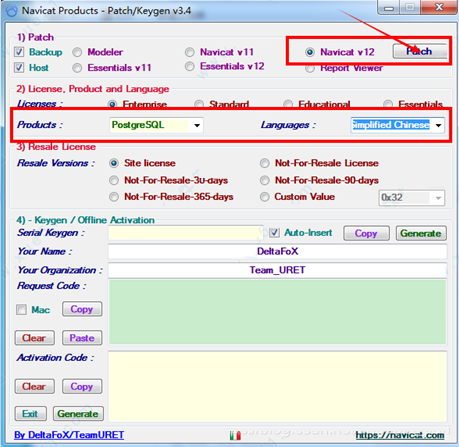Viewport: 459px width, 447px height.
Task: Click the Your Organization field with Team_URET
Action: [x=277, y=270]
